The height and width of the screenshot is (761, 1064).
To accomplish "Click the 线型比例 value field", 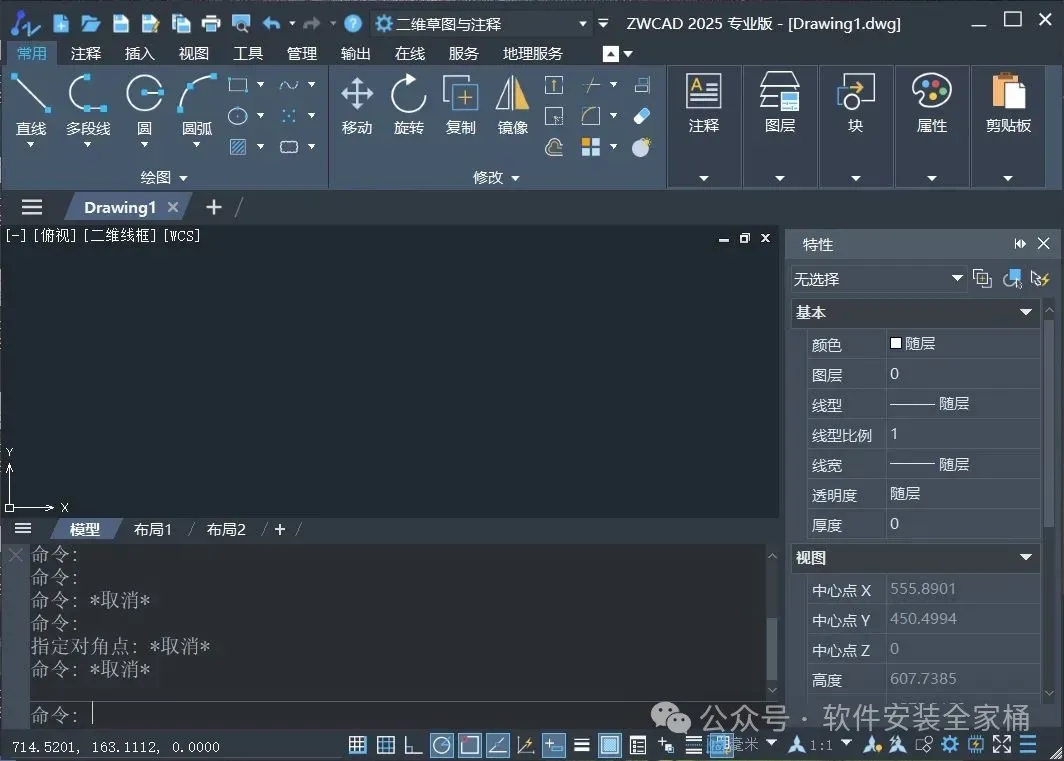I will (963, 434).
